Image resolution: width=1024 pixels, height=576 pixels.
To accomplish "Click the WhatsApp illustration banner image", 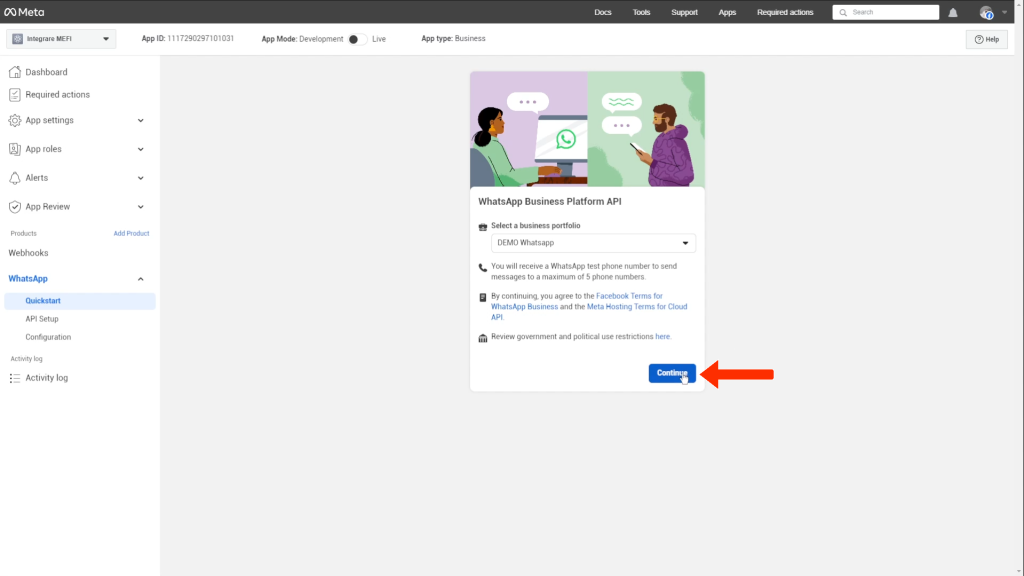I will (587, 129).
